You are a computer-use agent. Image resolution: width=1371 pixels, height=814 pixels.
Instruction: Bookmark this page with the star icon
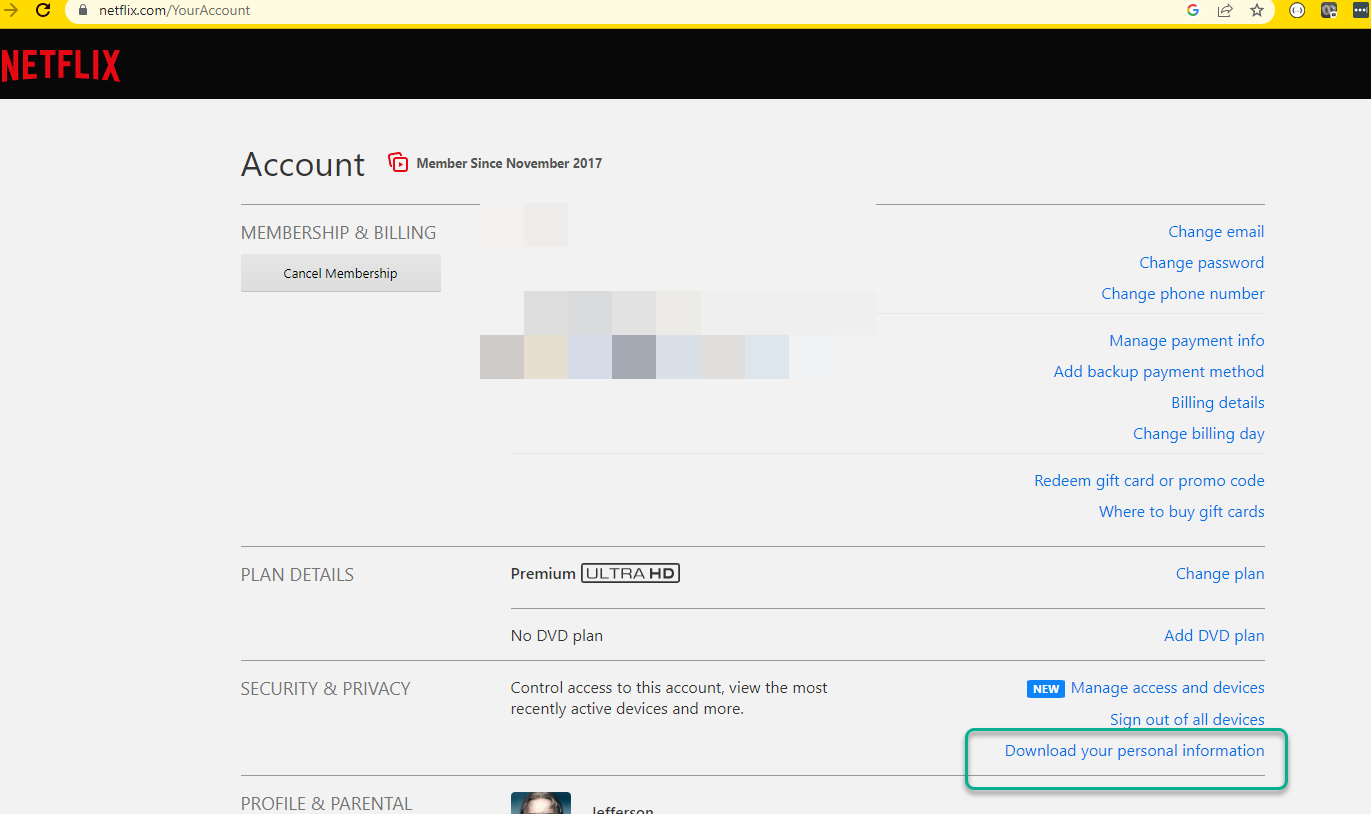pyautogui.click(x=1257, y=10)
